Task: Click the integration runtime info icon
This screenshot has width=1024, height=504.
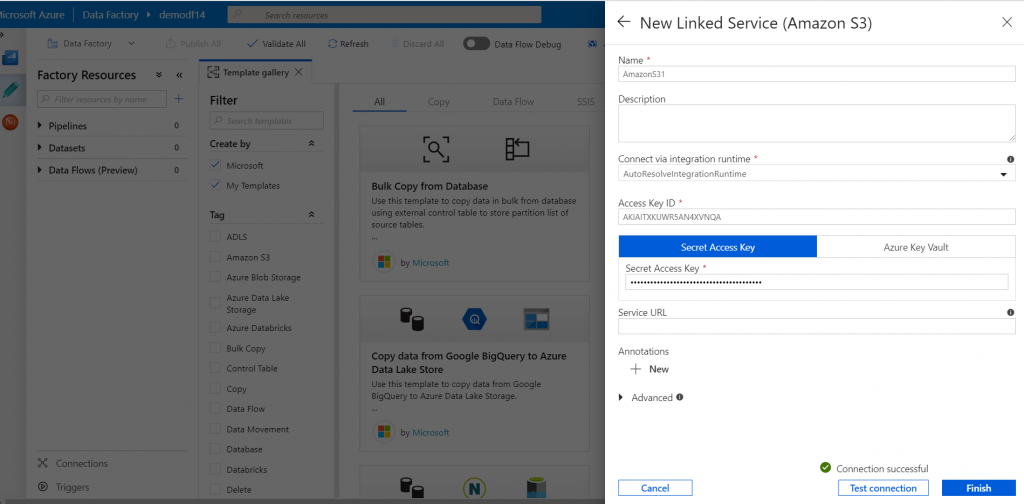Action: 1010,159
